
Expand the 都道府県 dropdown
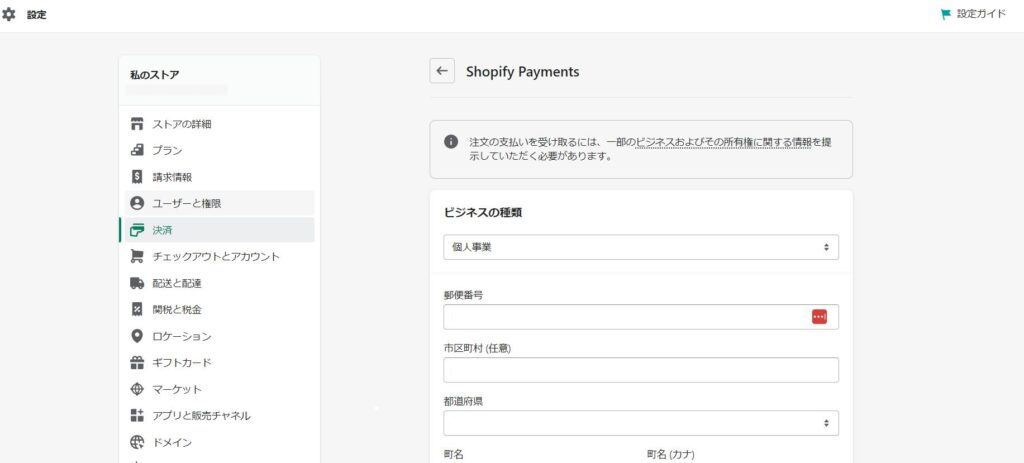click(641, 423)
